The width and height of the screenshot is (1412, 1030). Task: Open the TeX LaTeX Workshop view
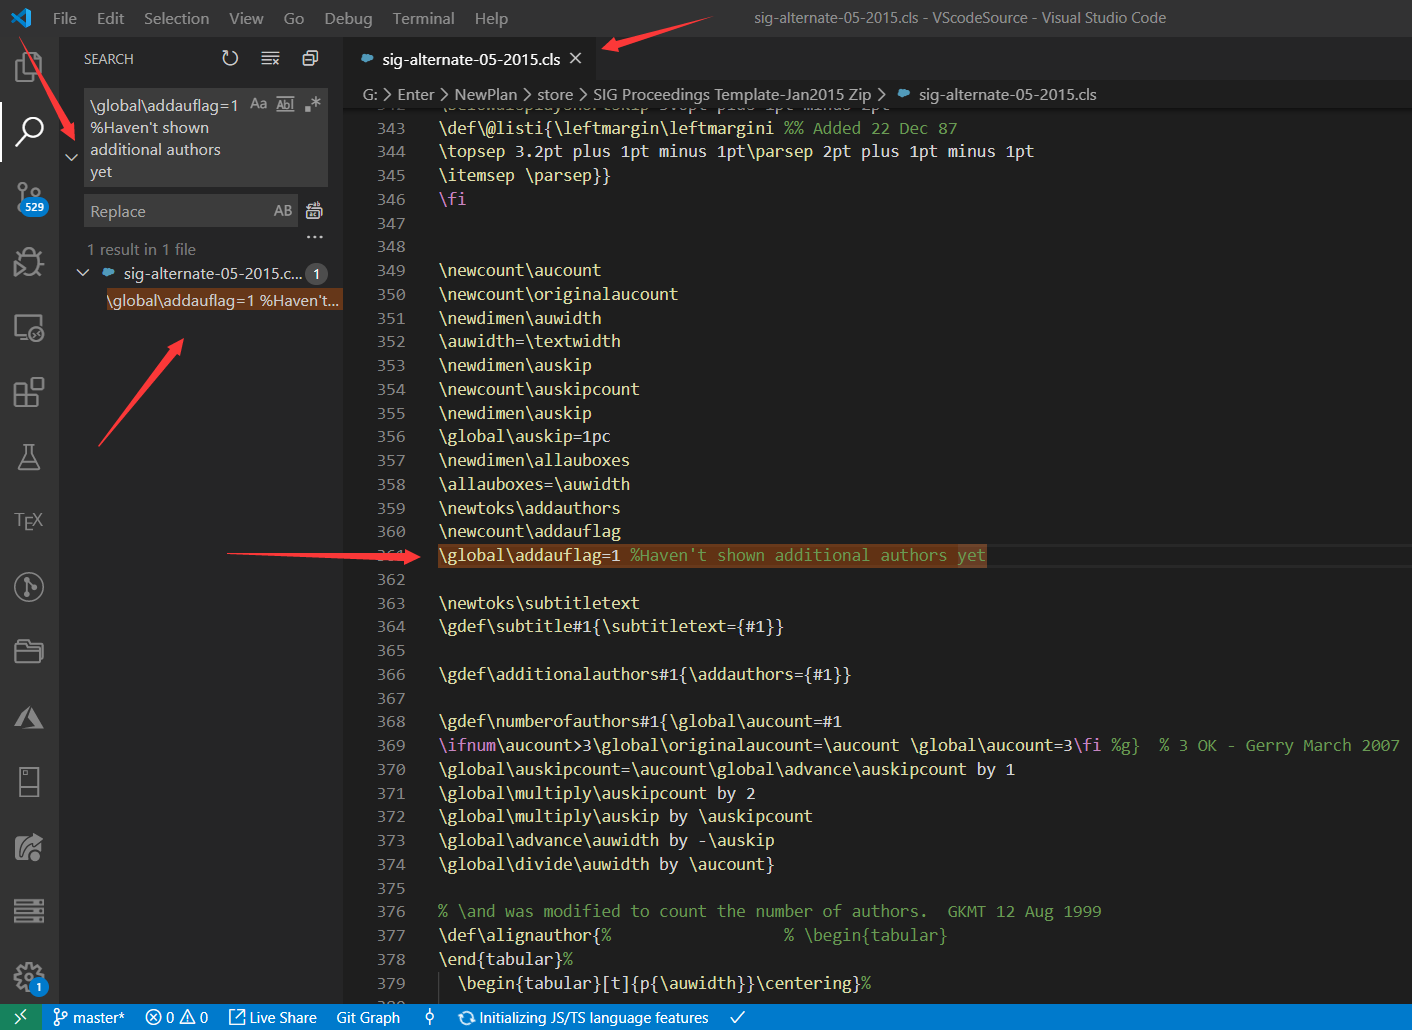(29, 521)
